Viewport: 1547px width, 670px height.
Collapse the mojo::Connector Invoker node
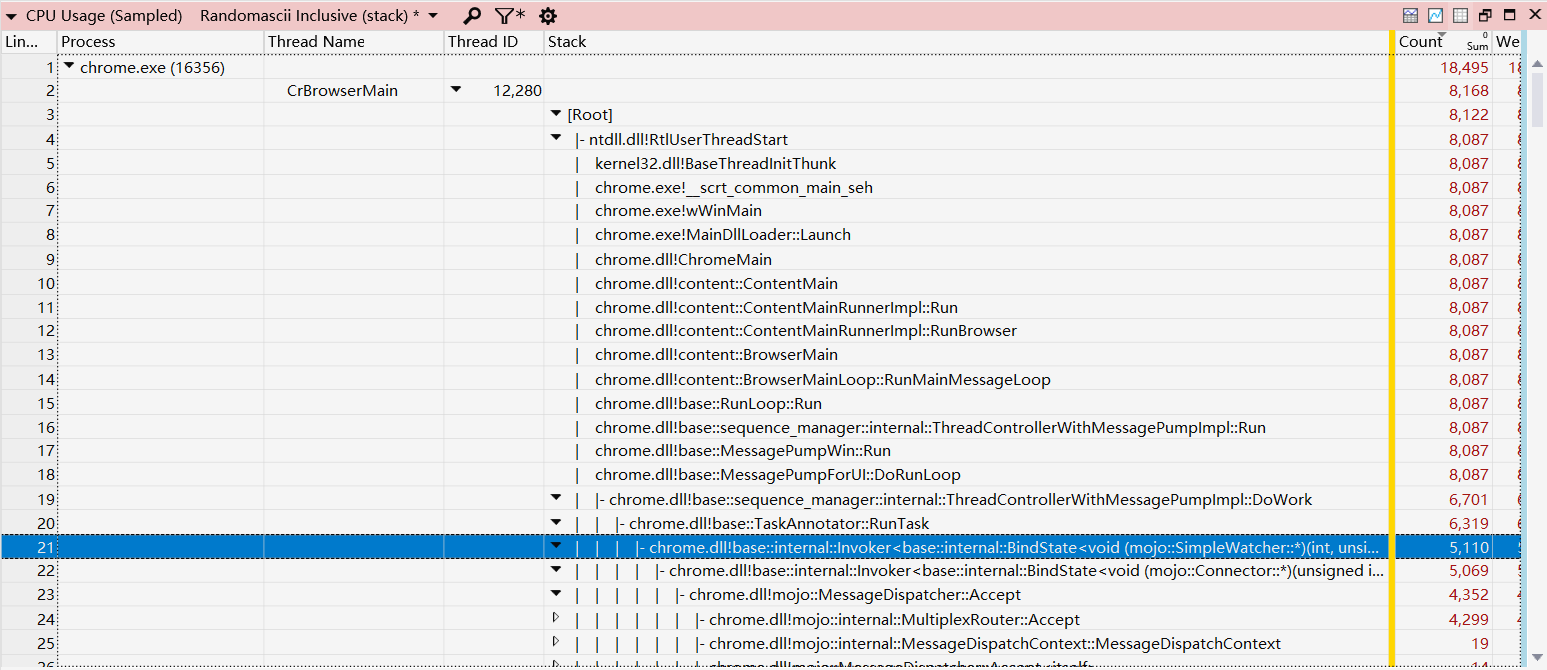556,570
